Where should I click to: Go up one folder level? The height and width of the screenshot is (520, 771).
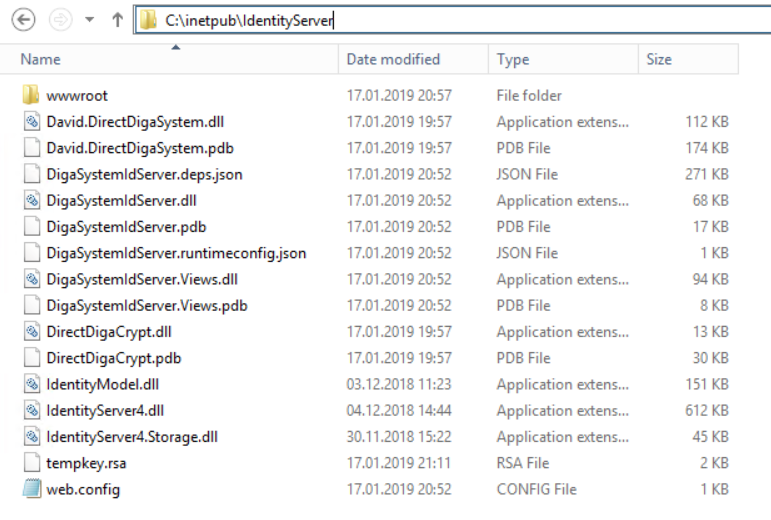[117, 20]
